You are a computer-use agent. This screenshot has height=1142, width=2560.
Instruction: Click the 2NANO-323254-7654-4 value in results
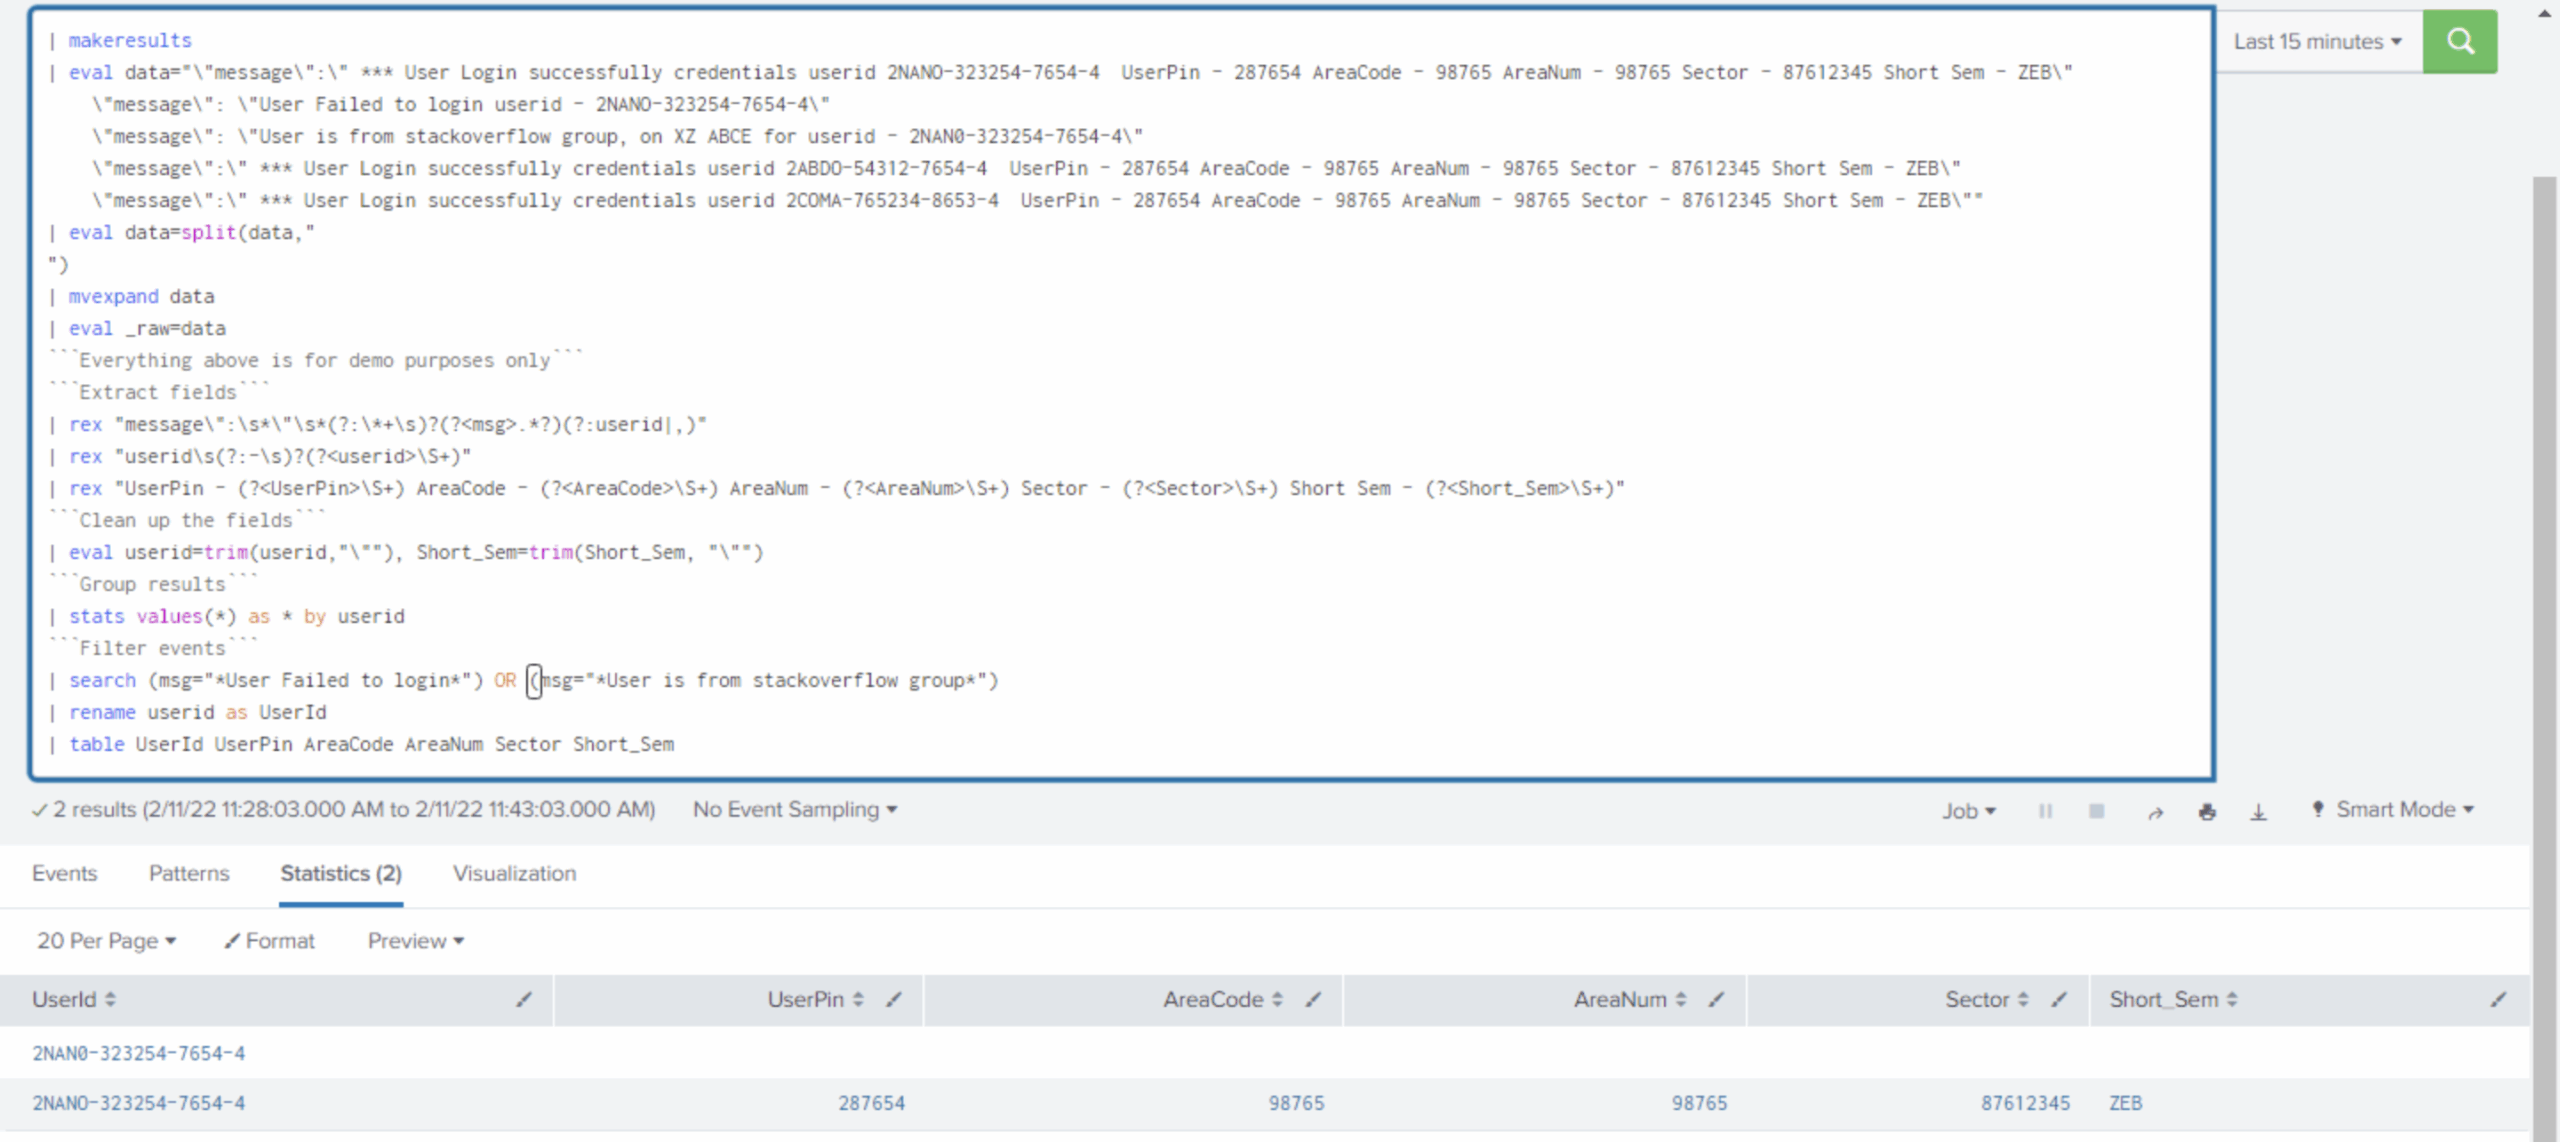tap(139, 1103)
